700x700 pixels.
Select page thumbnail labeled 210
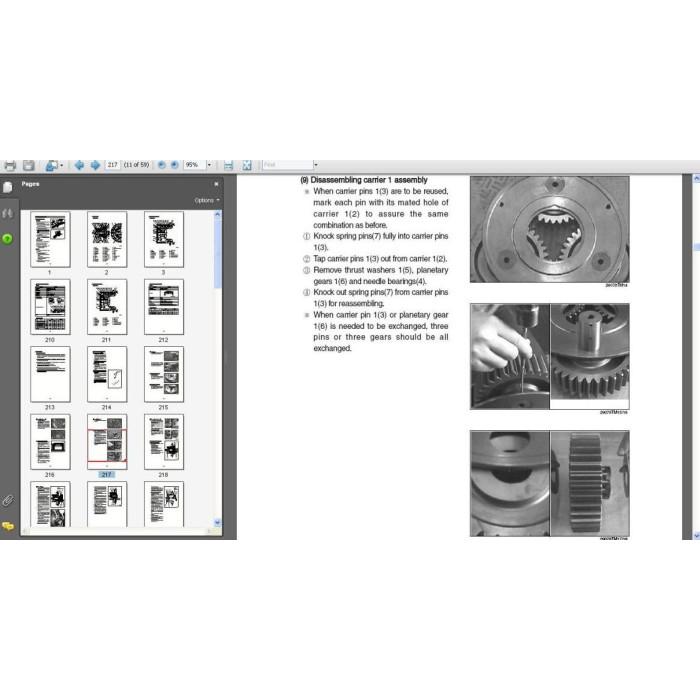point(50,307)
